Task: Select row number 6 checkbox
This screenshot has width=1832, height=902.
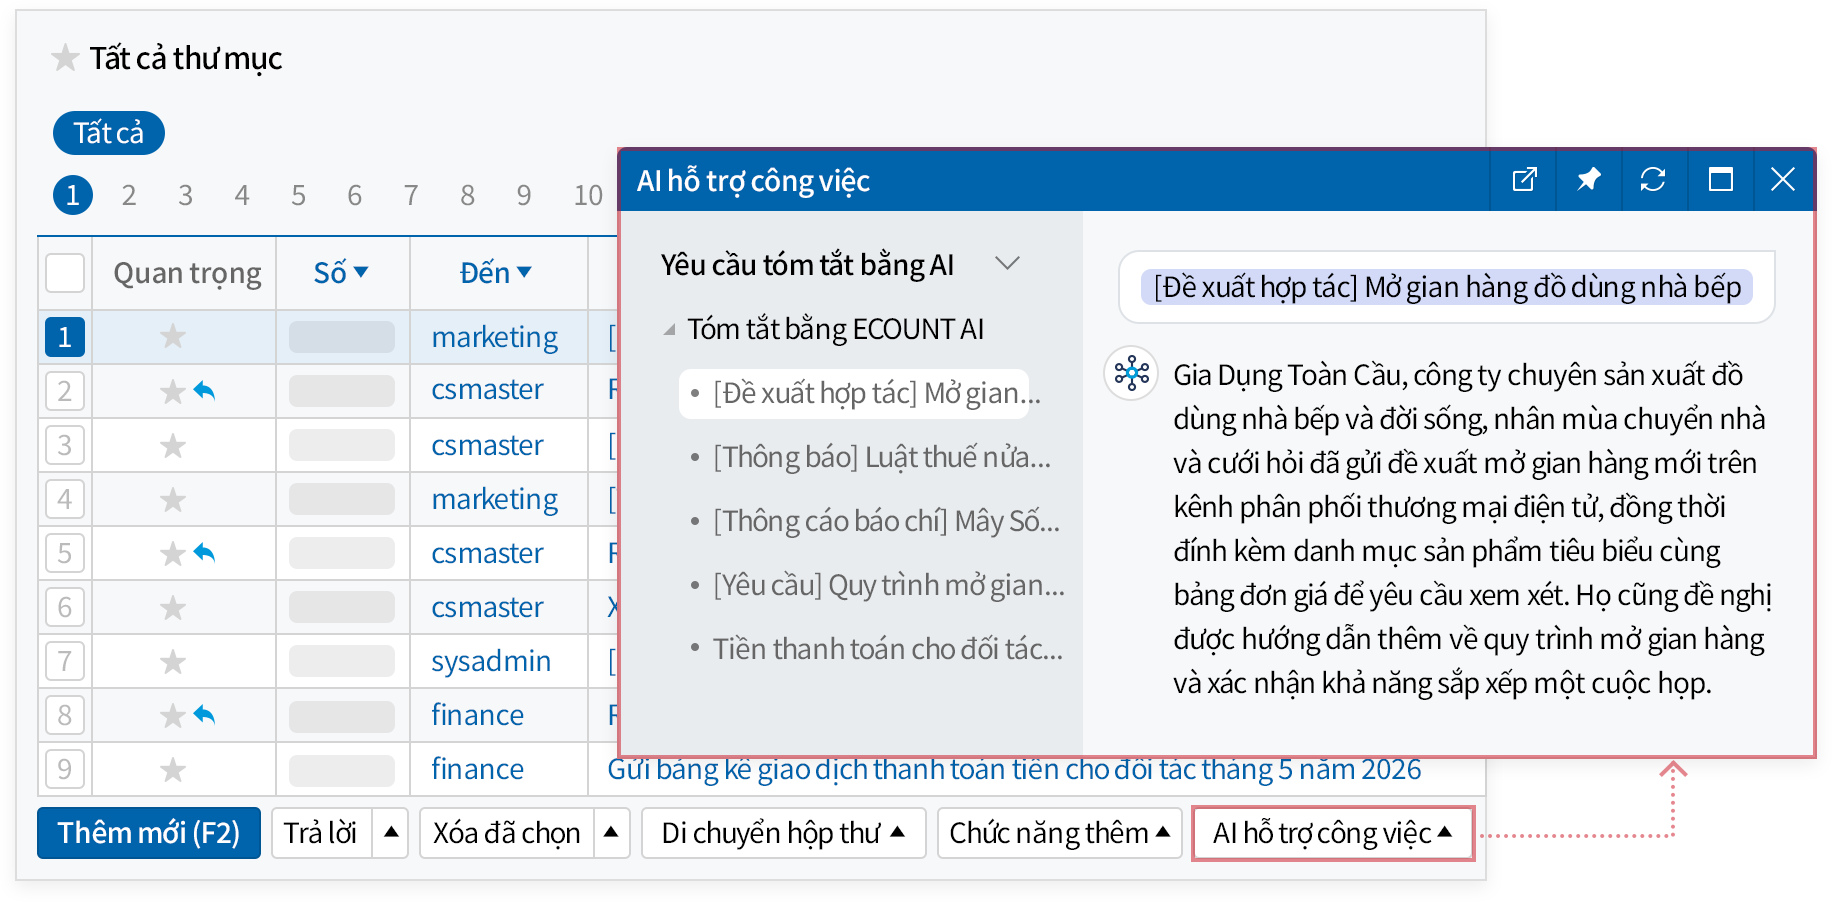Action: tap(65, 607)
